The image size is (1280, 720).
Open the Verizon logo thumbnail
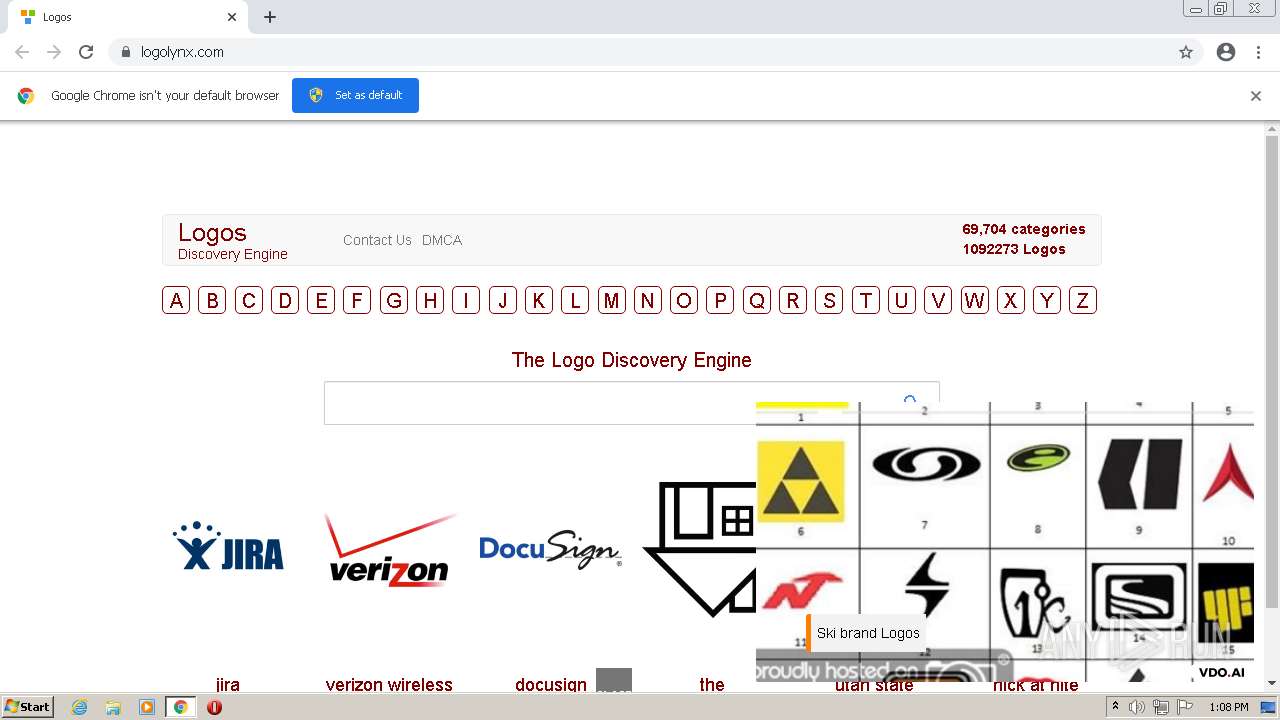(389, 550)
